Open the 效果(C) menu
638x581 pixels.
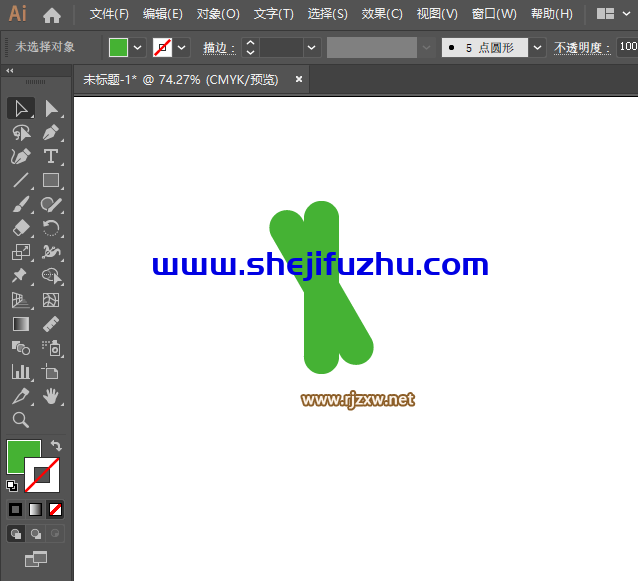click(382, 14)
